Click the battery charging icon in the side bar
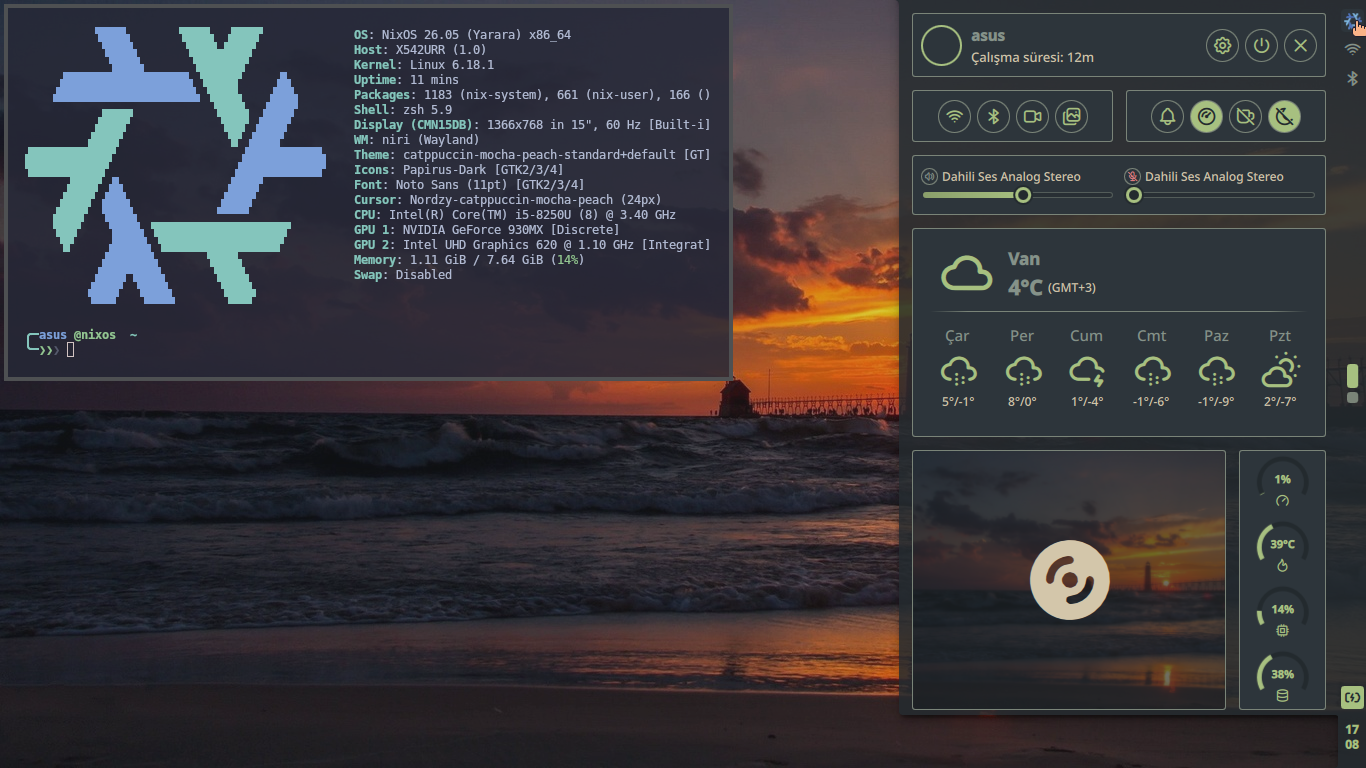Screen dimensions: 1366x768 (x=1352, y=697)
